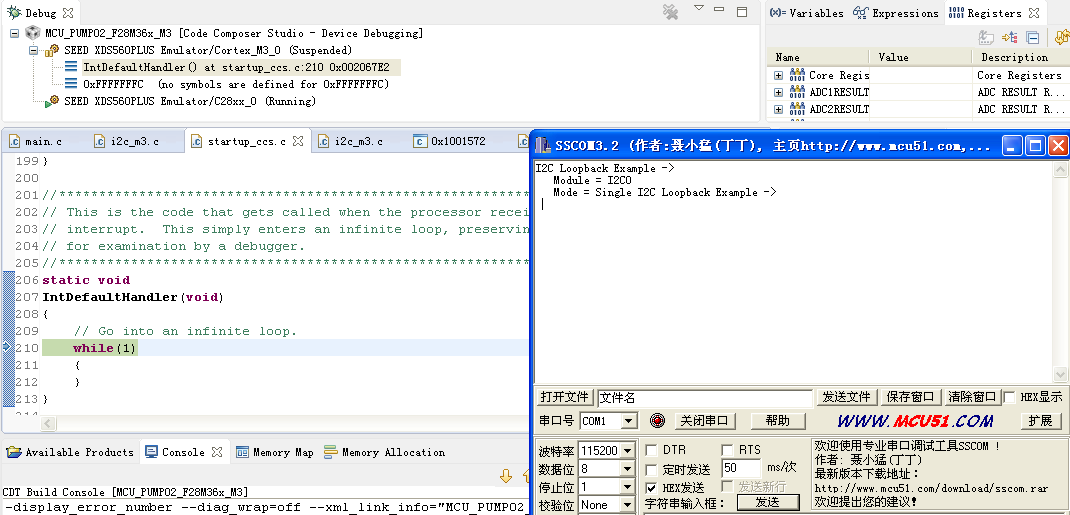Click the show logical structure icon in Registers
Viewport: 1070px width, 515px height.
click(x=1010, y=38)
